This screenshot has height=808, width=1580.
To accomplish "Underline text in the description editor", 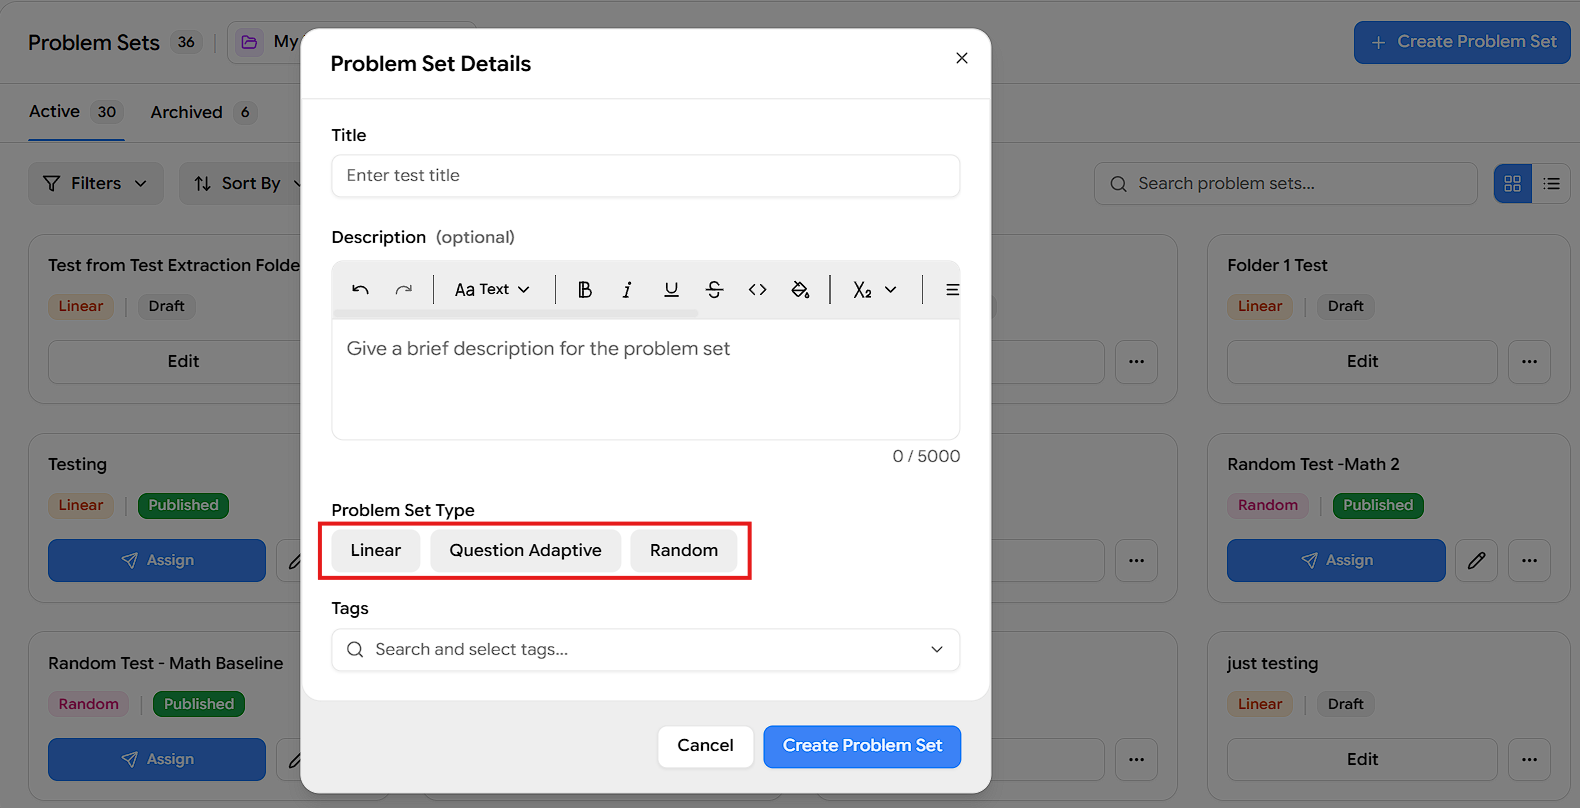I will click(x=671, y=290).
